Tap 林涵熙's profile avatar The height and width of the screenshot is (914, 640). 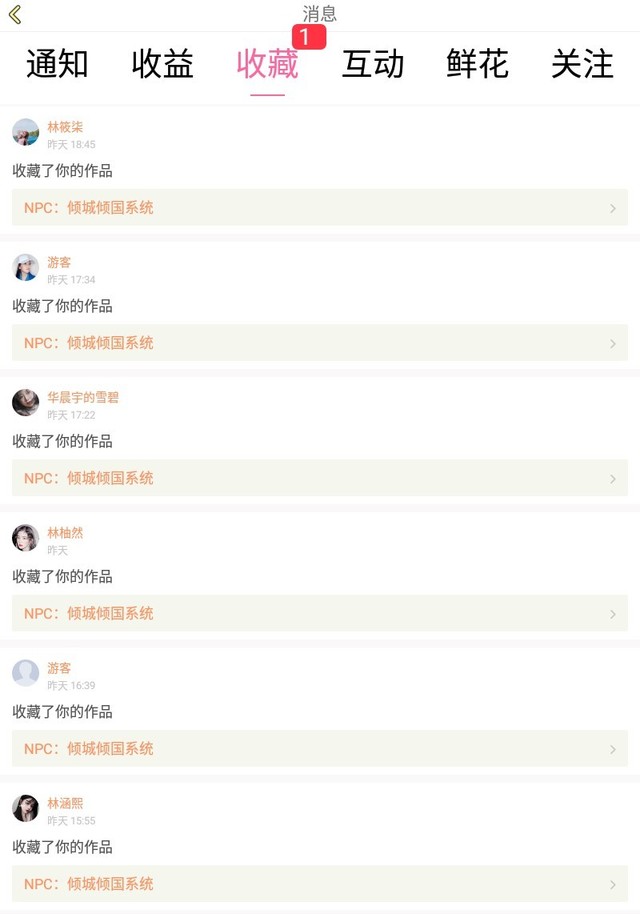tap(26, 808)
